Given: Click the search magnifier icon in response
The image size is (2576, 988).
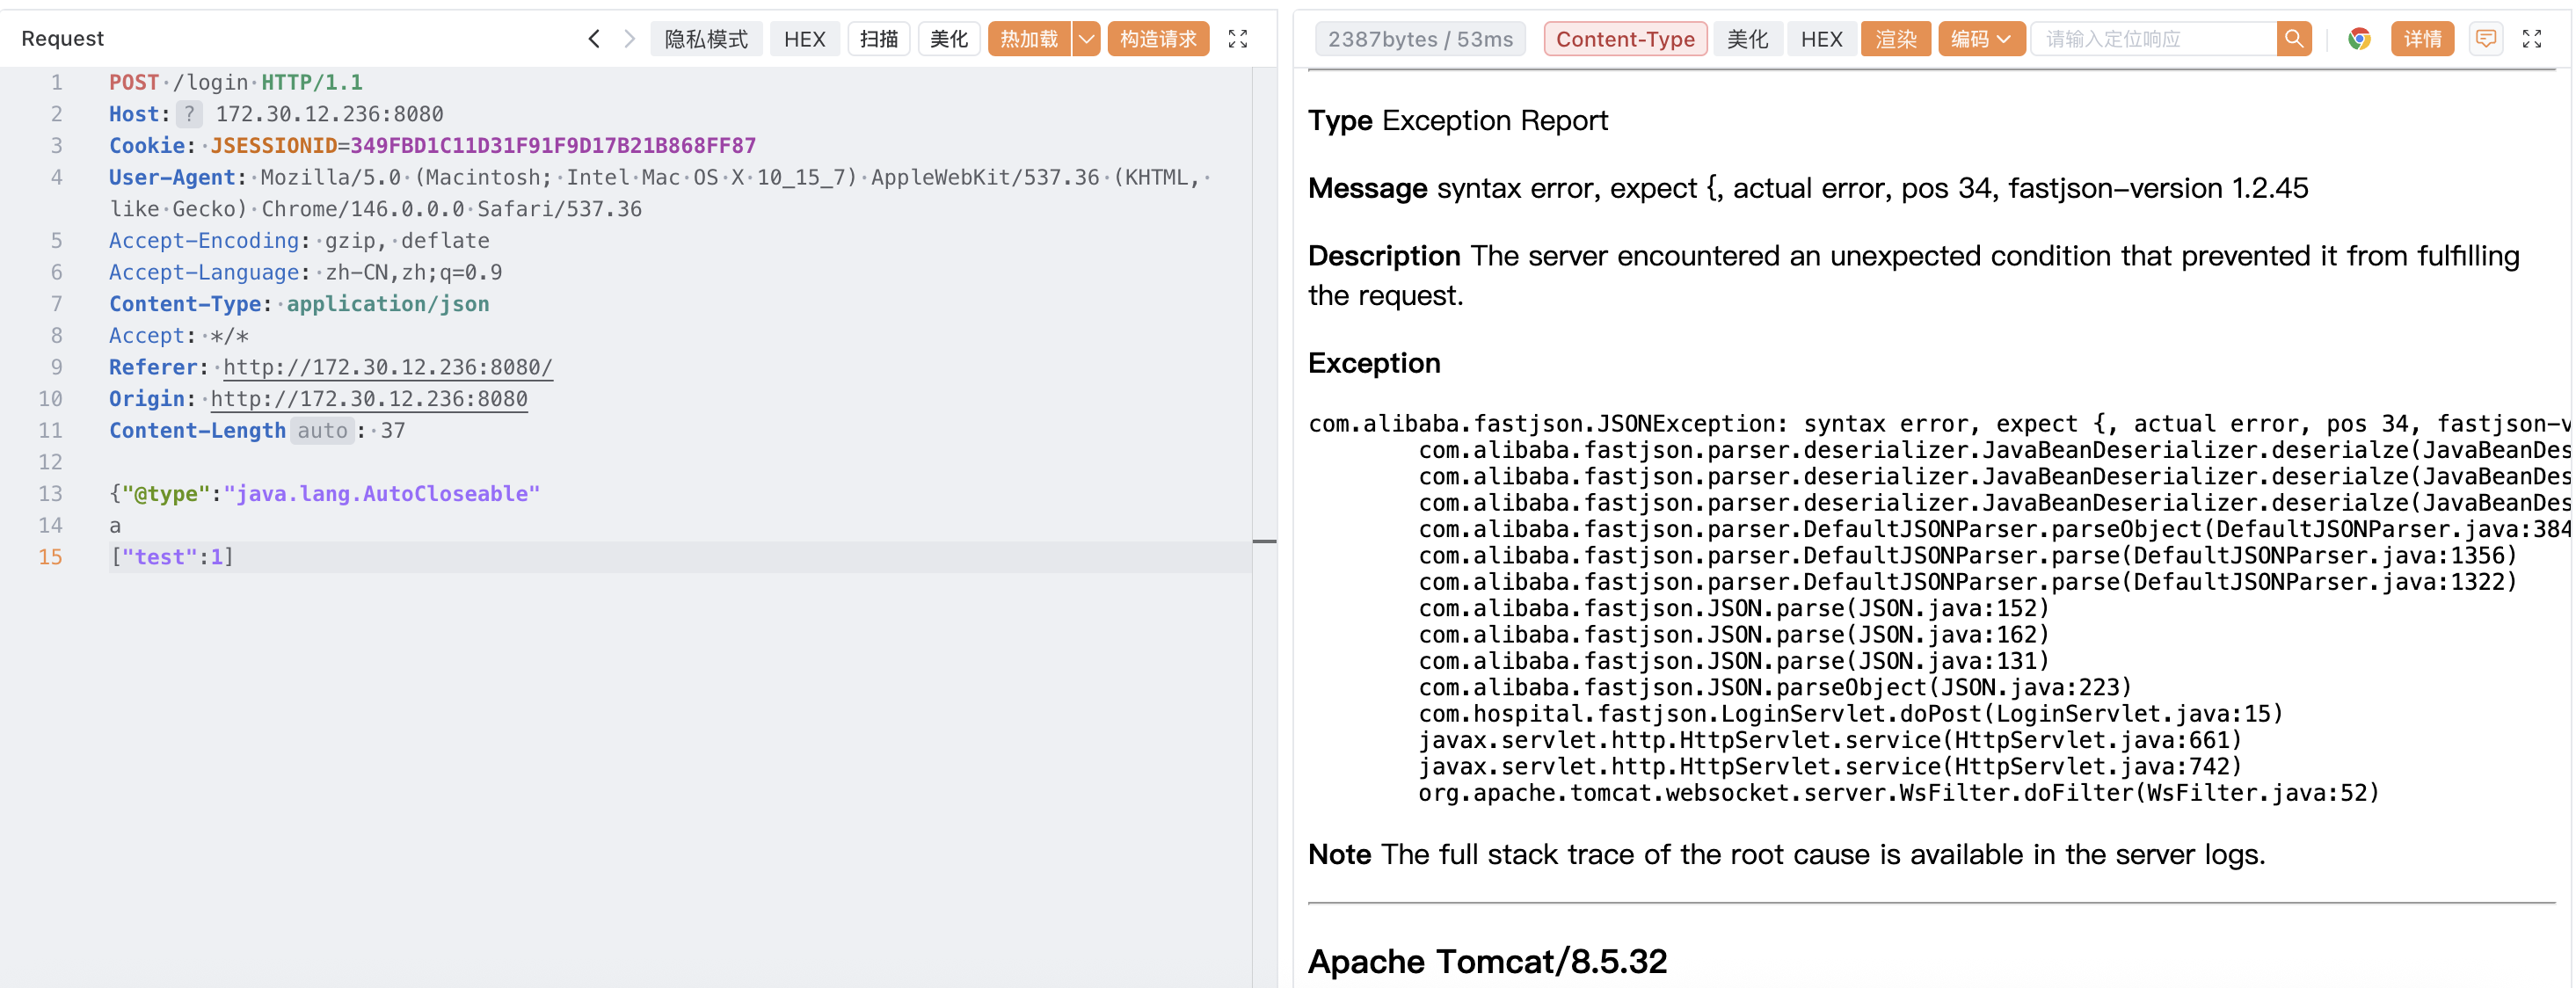Looking at the screenshot, I should (2293, 39).
